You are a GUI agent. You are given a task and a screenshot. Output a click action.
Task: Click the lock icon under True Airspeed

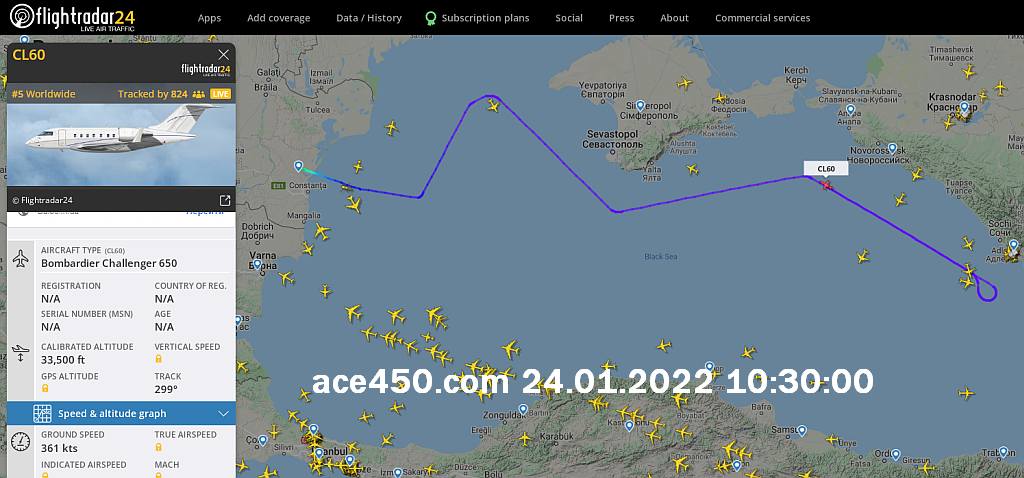click(x=158, y=447)
